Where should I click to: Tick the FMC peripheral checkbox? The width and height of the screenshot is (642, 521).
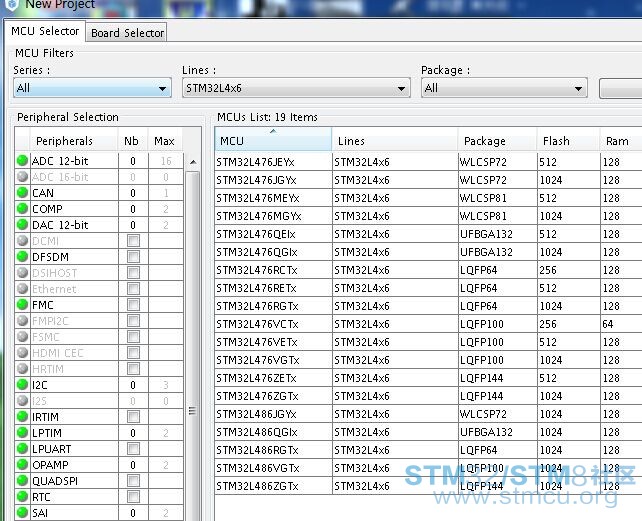(x=133, y=305)
